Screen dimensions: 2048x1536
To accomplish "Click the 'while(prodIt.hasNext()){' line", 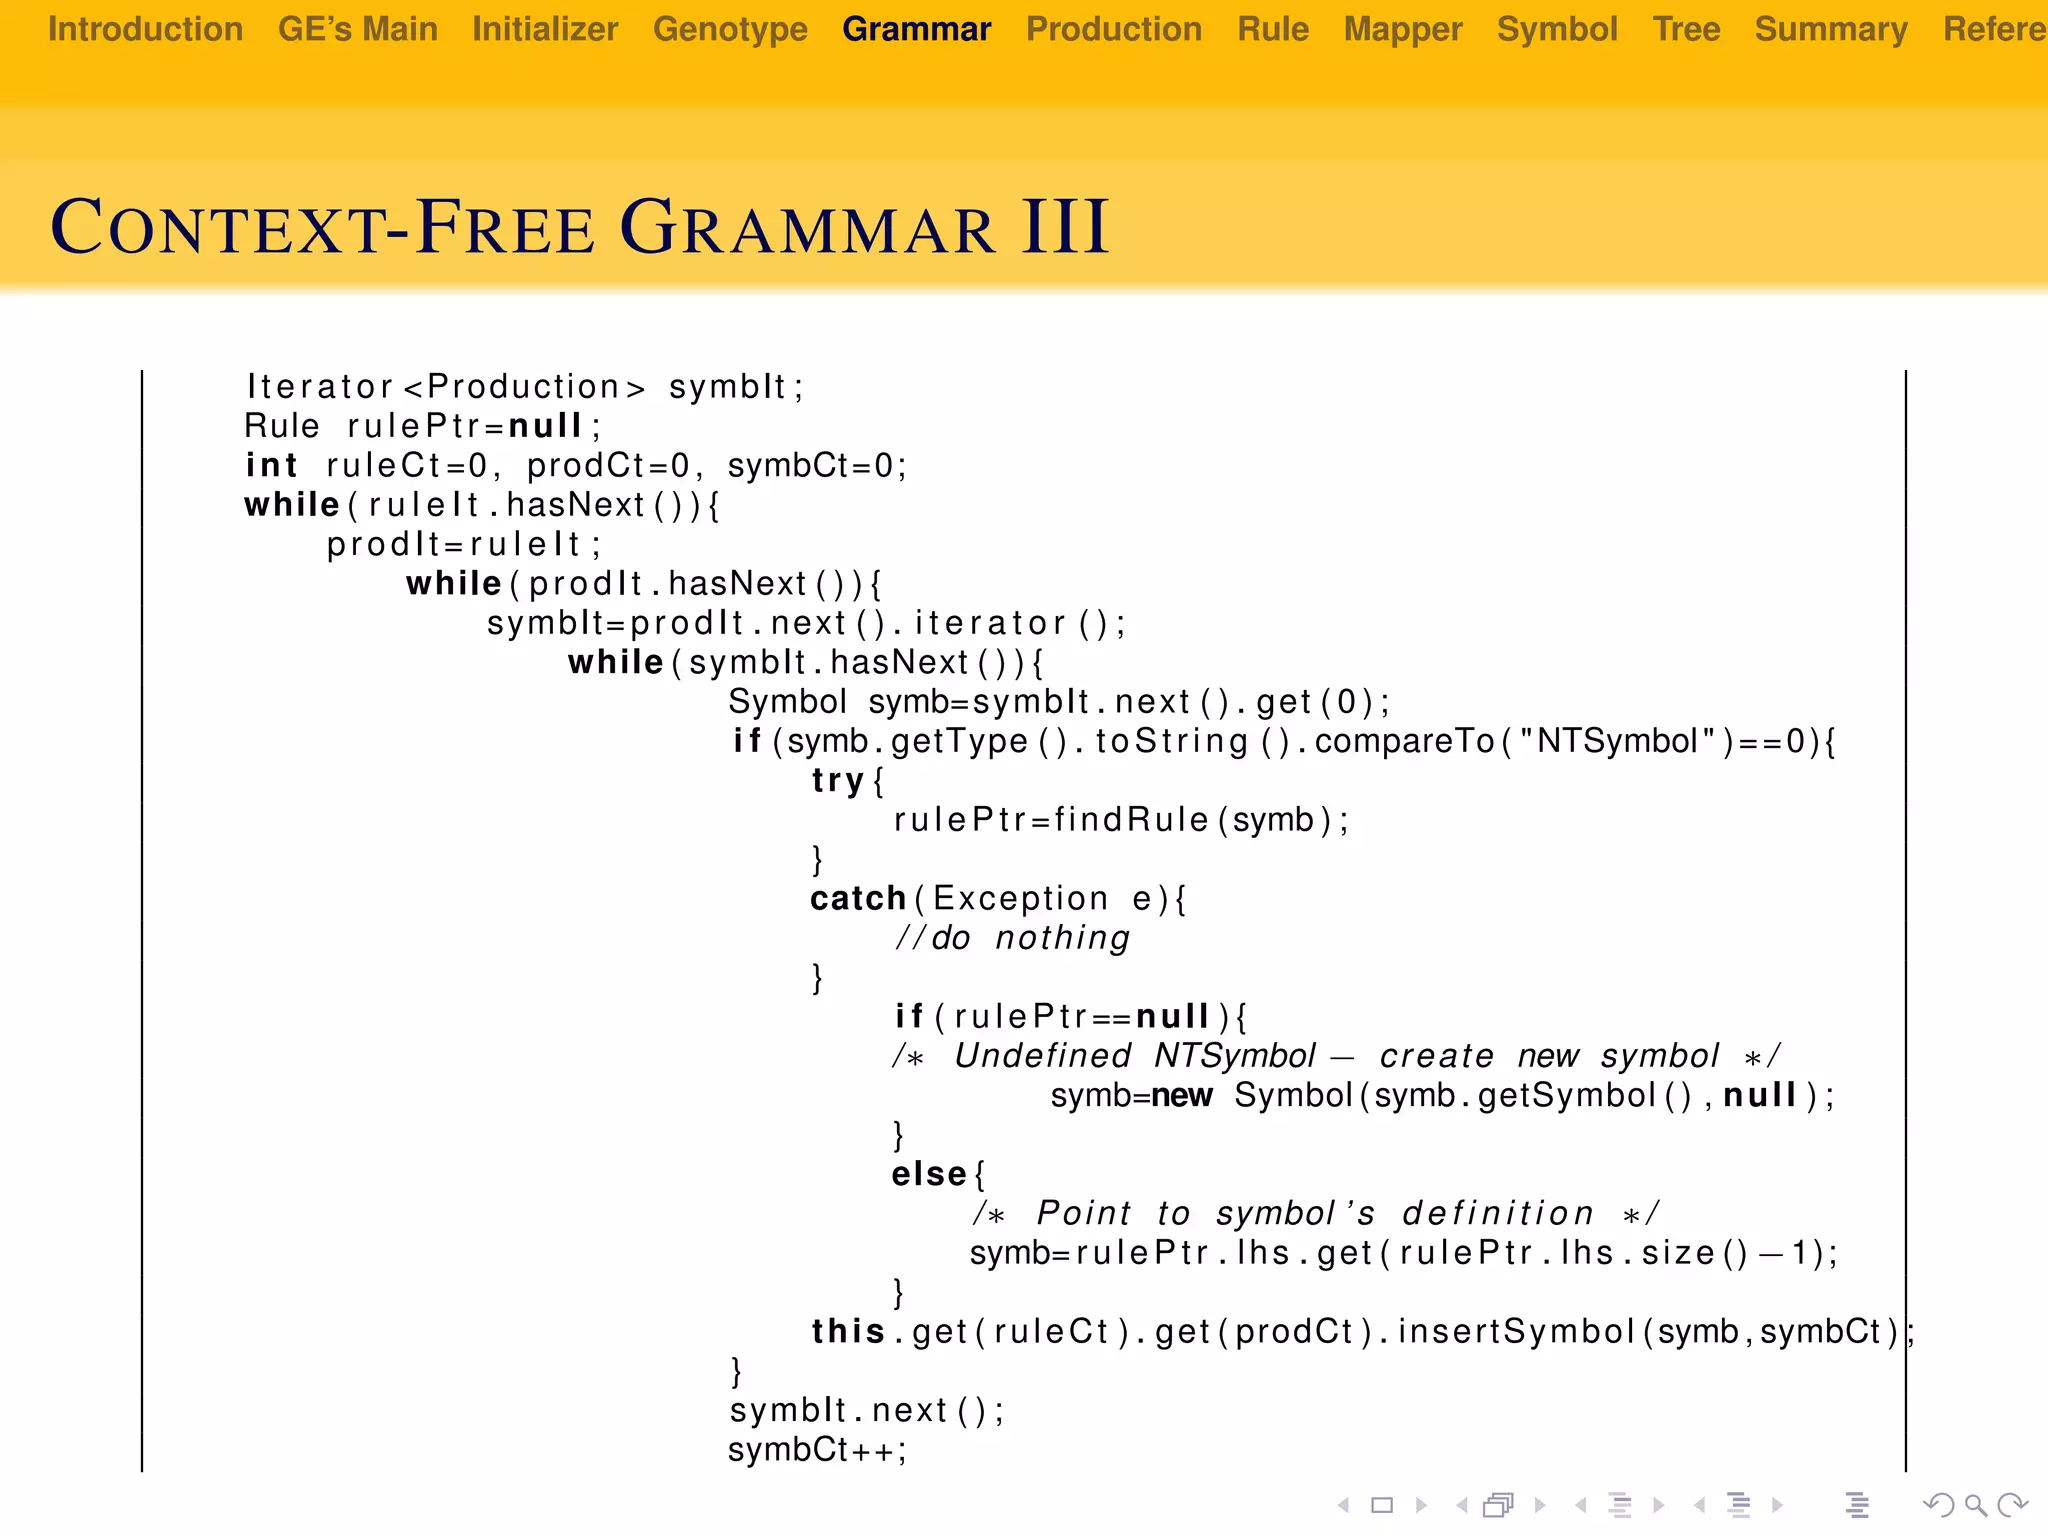I will (644, 583).
